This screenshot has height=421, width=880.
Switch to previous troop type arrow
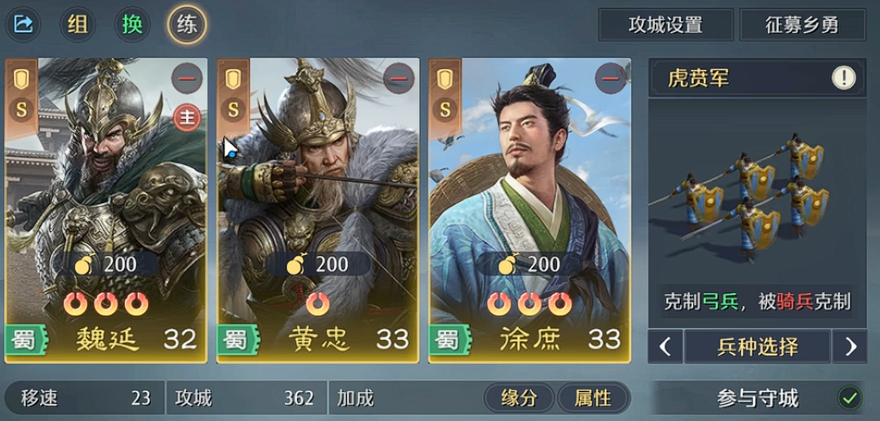point(665,346)
